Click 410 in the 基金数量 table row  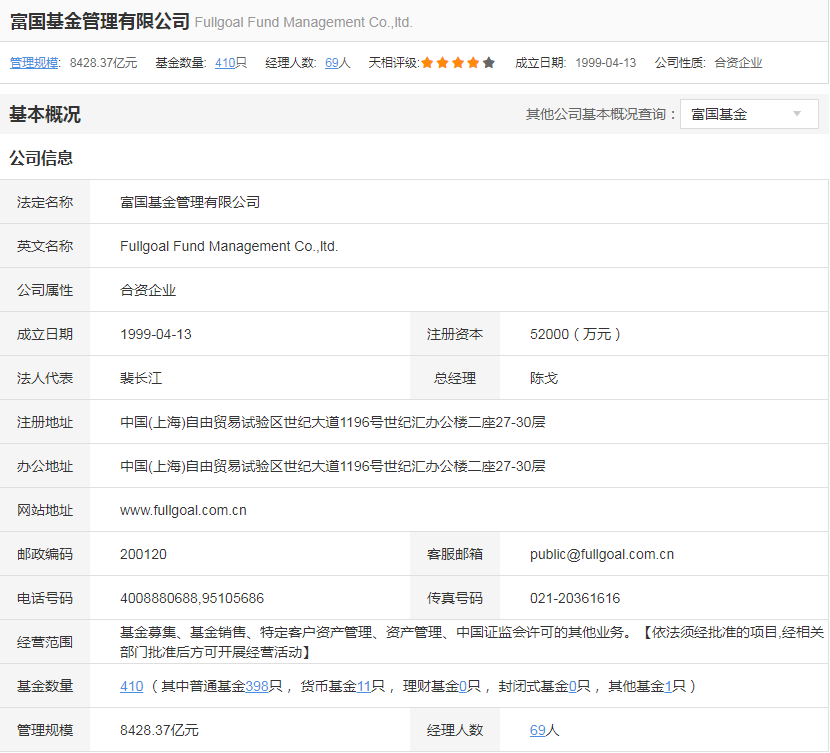tap(131, 686)
